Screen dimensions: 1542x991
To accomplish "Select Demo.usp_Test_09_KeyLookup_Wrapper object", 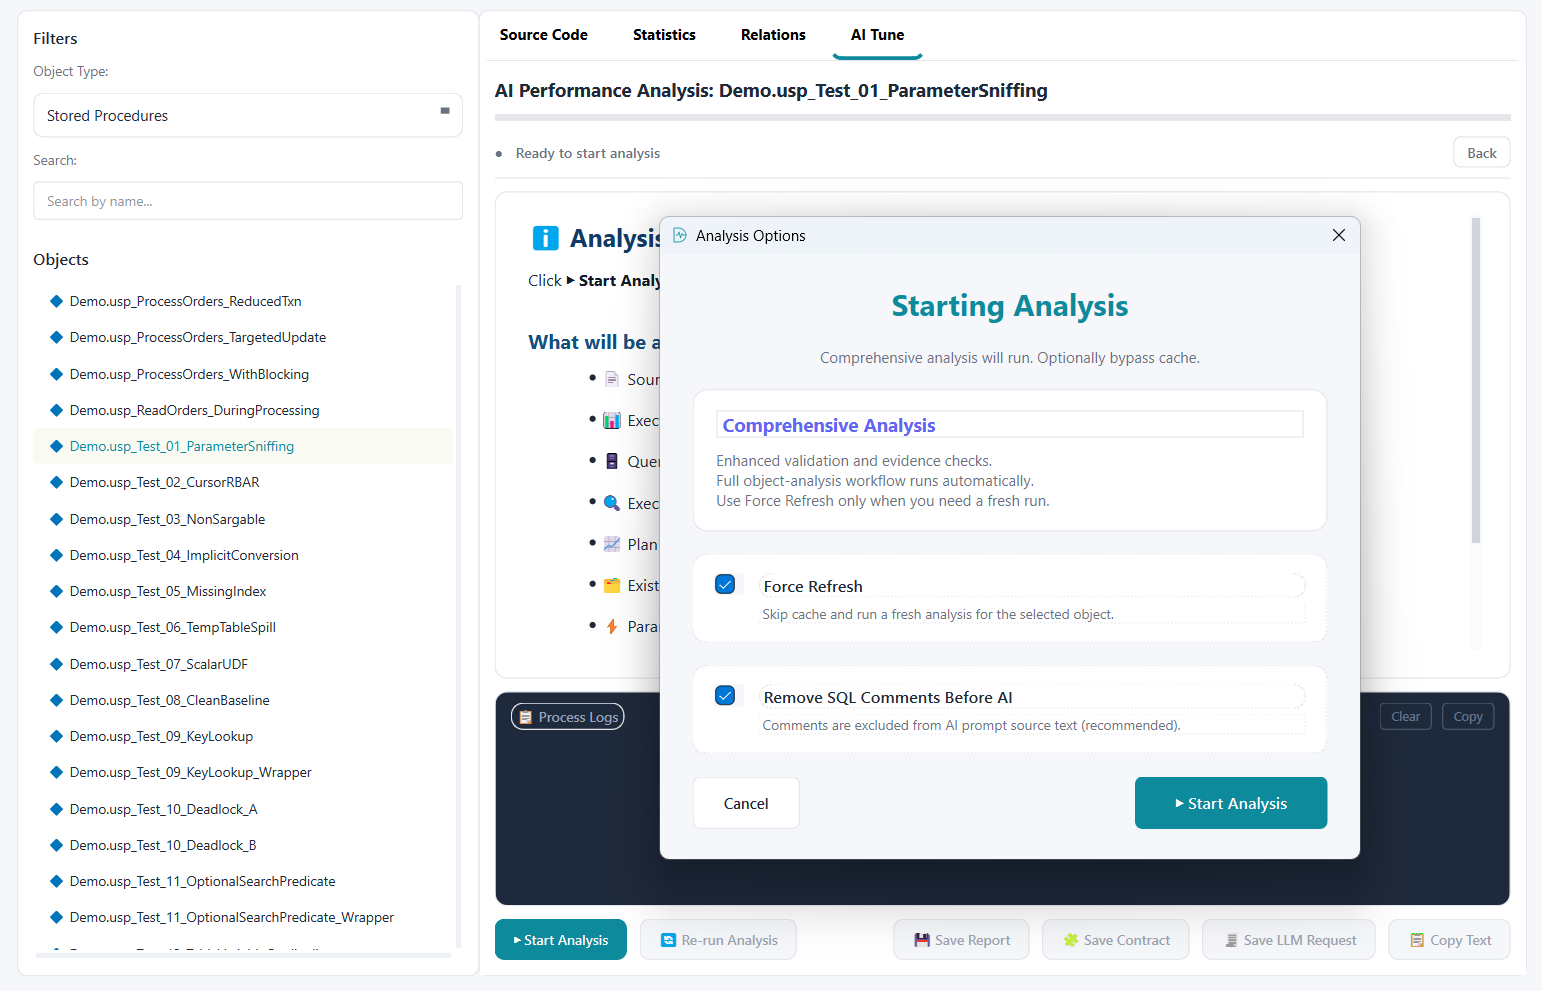I will click(243, 772).
